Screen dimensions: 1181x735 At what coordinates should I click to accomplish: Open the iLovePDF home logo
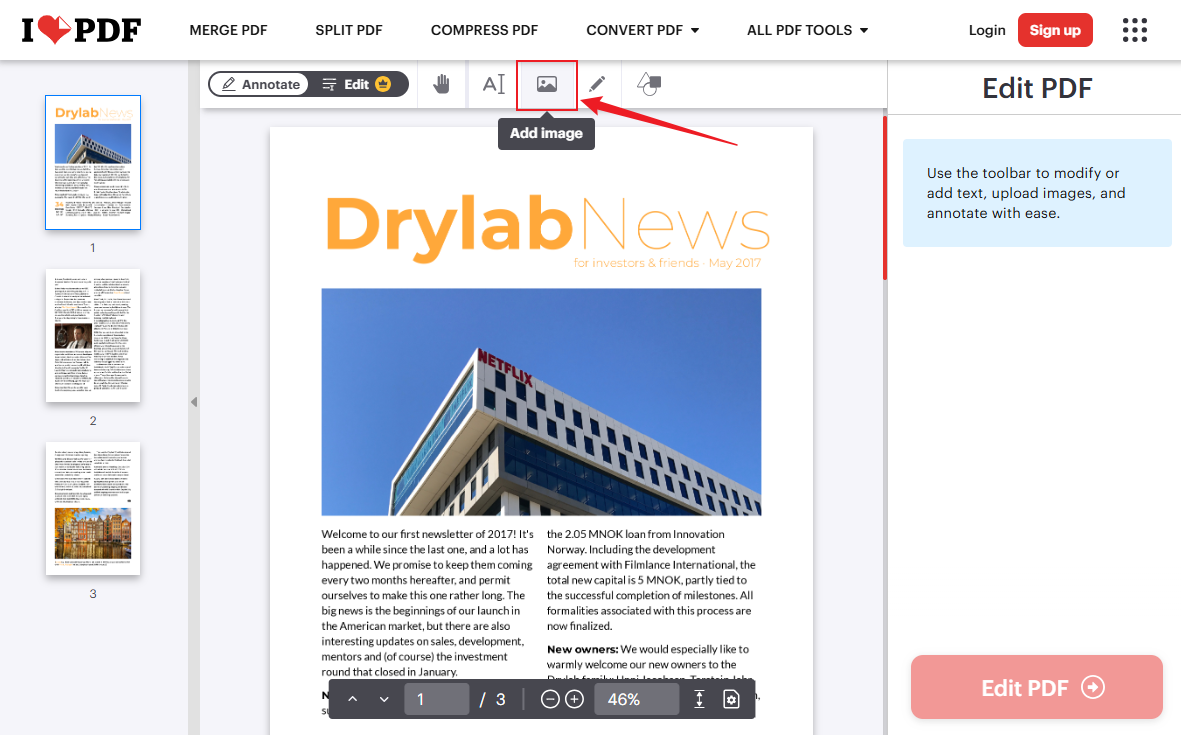click(x=81, y=30)
